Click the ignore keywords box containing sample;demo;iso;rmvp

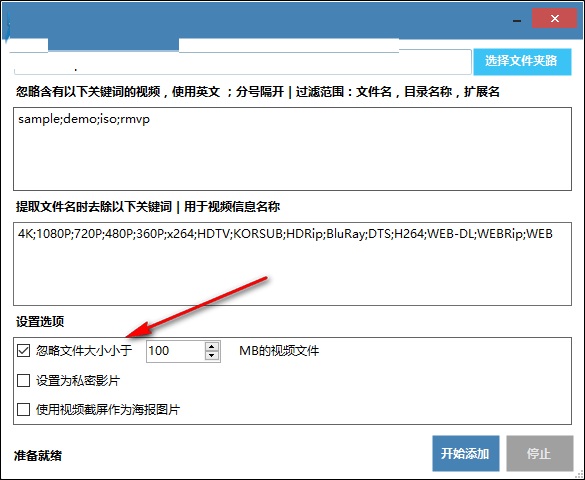point(292,149)
